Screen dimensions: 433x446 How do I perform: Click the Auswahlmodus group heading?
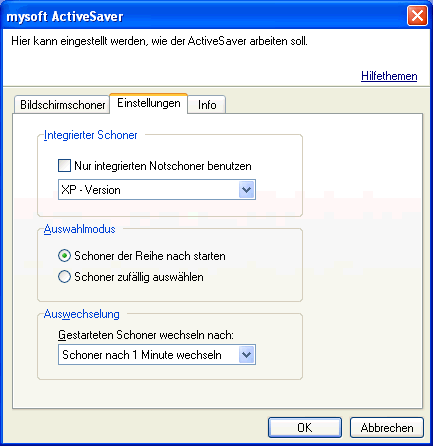[x=80, y=229]
